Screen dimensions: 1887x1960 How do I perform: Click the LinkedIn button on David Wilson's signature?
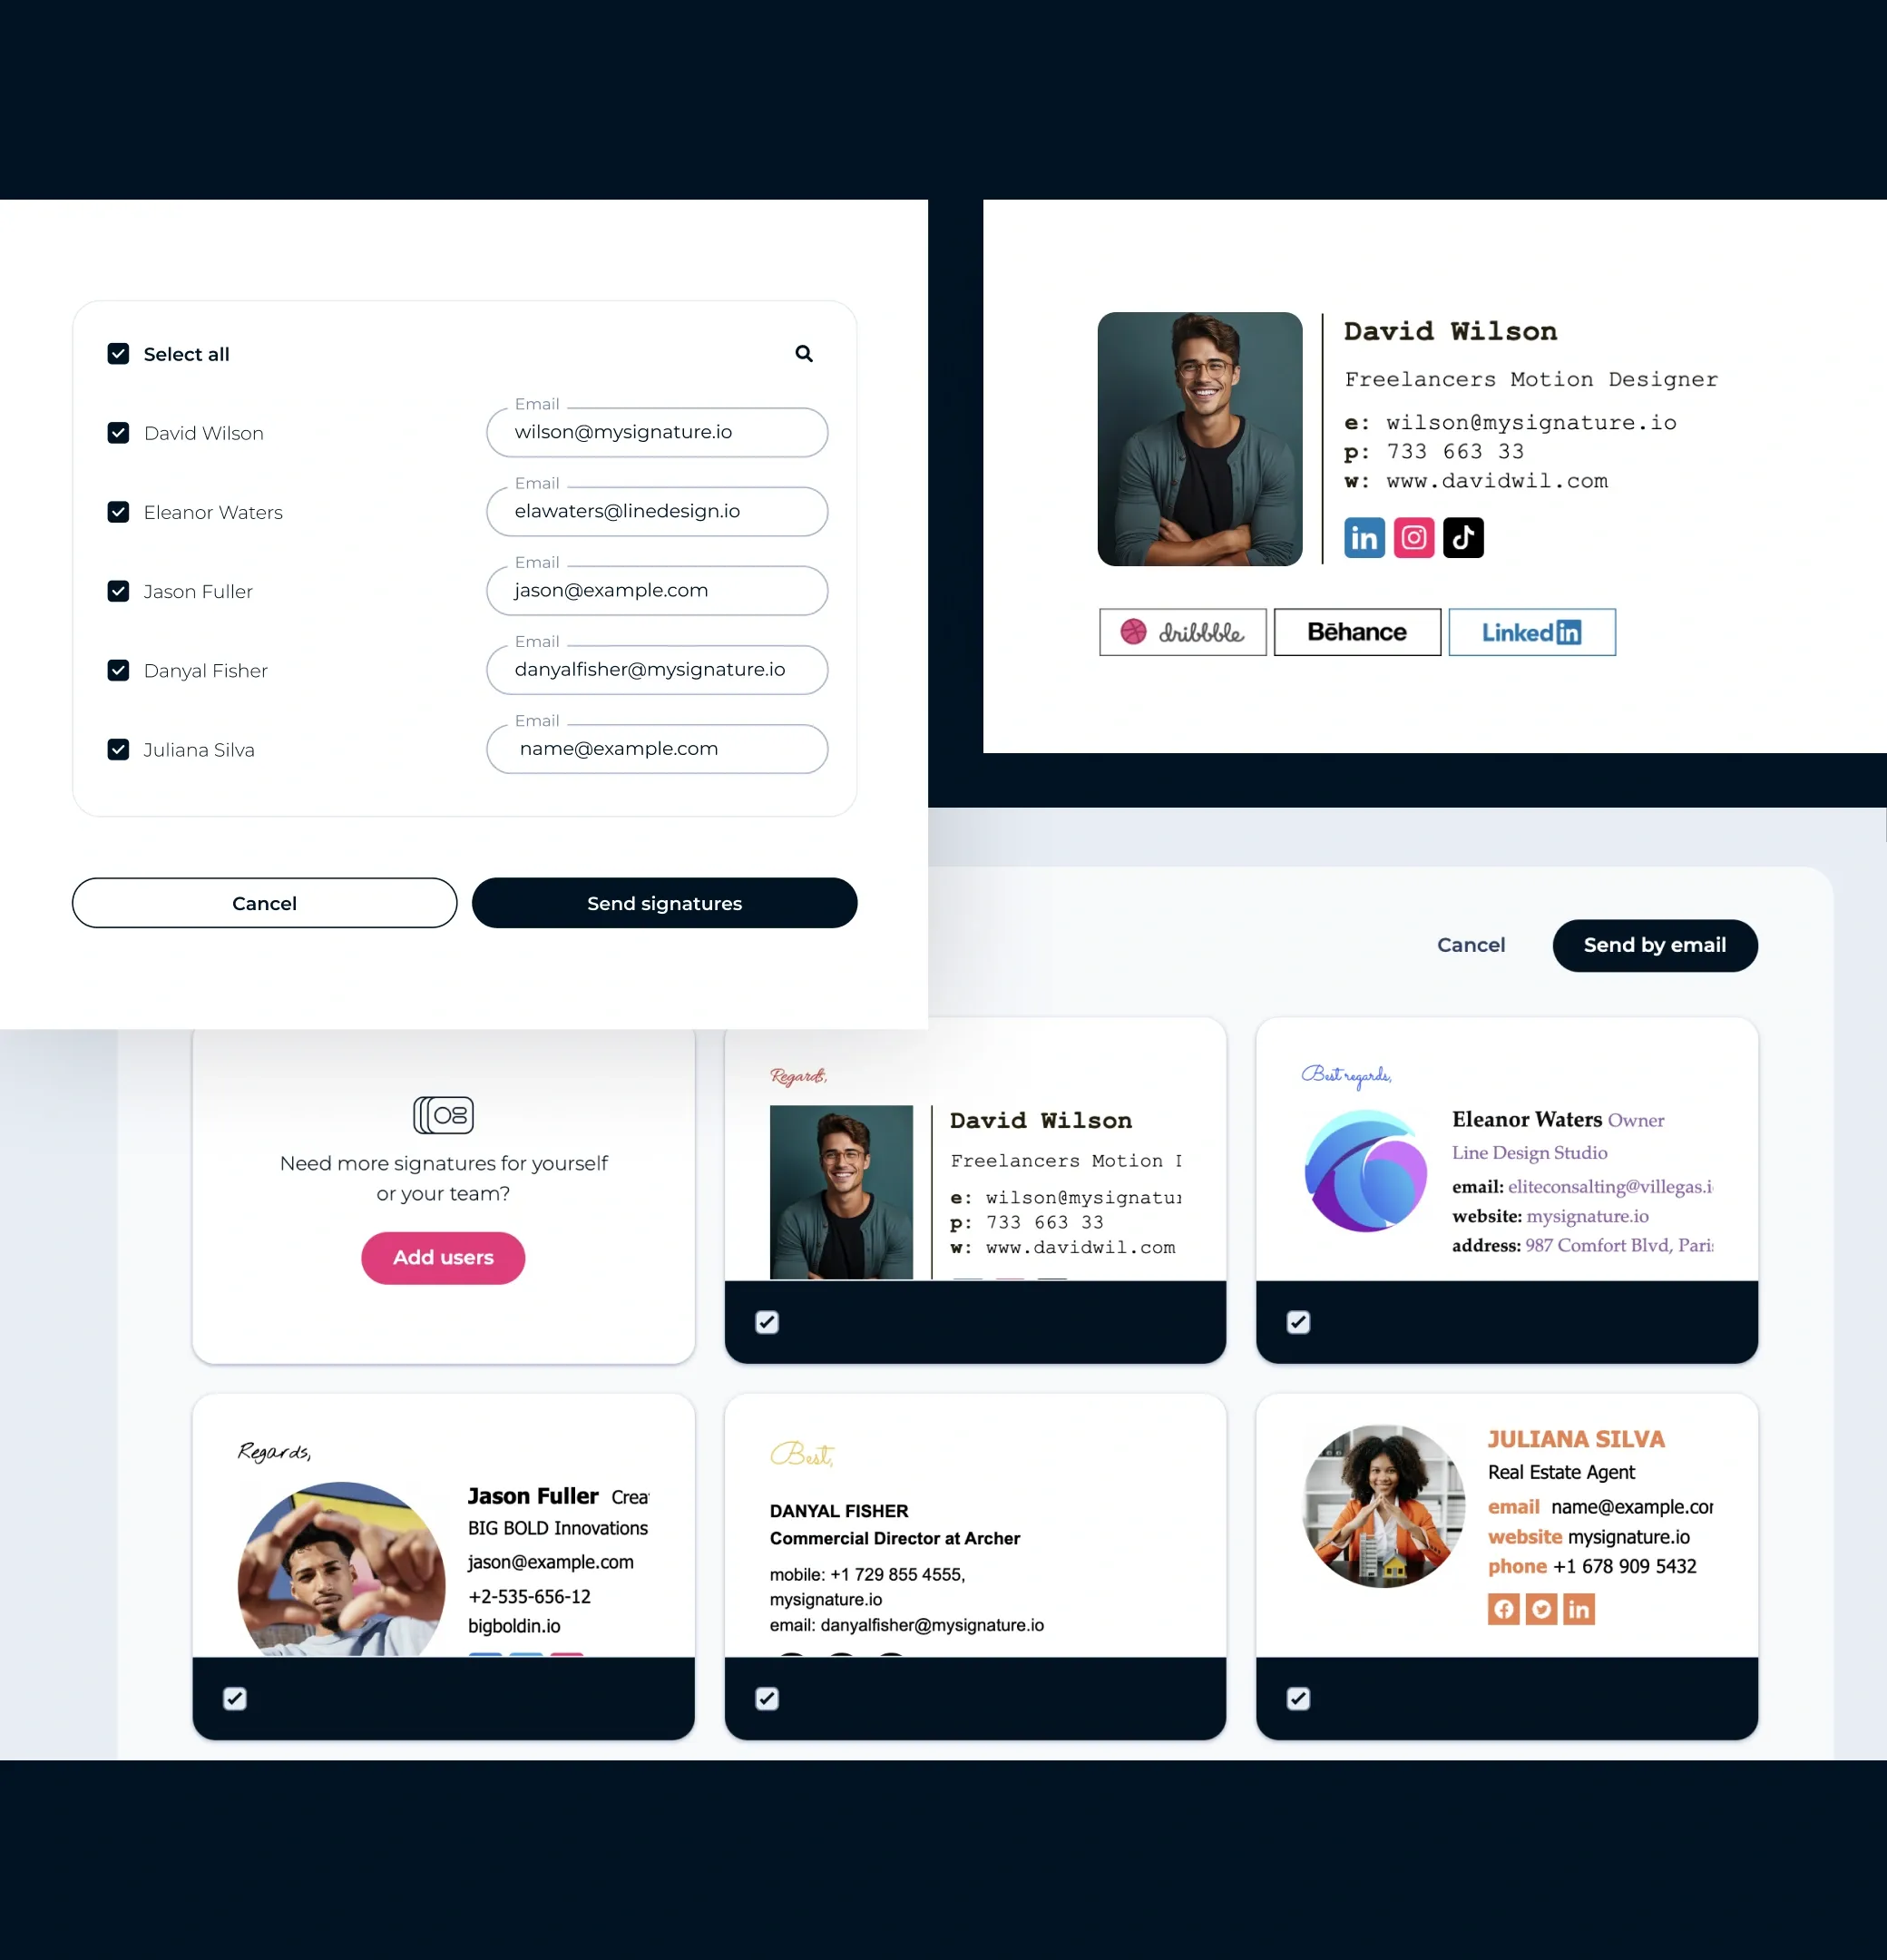pos(1529,630)
